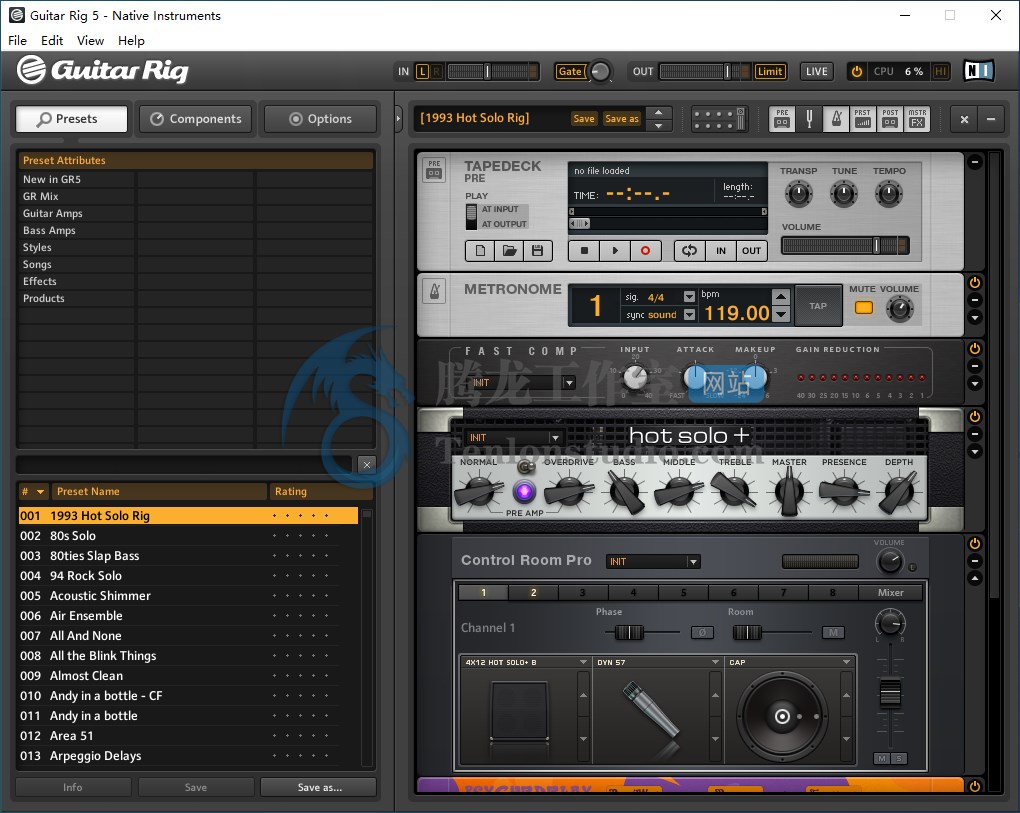Toggle Metronome module power
This screenshot has height=813, width=1020.
[x=974, y=282]
